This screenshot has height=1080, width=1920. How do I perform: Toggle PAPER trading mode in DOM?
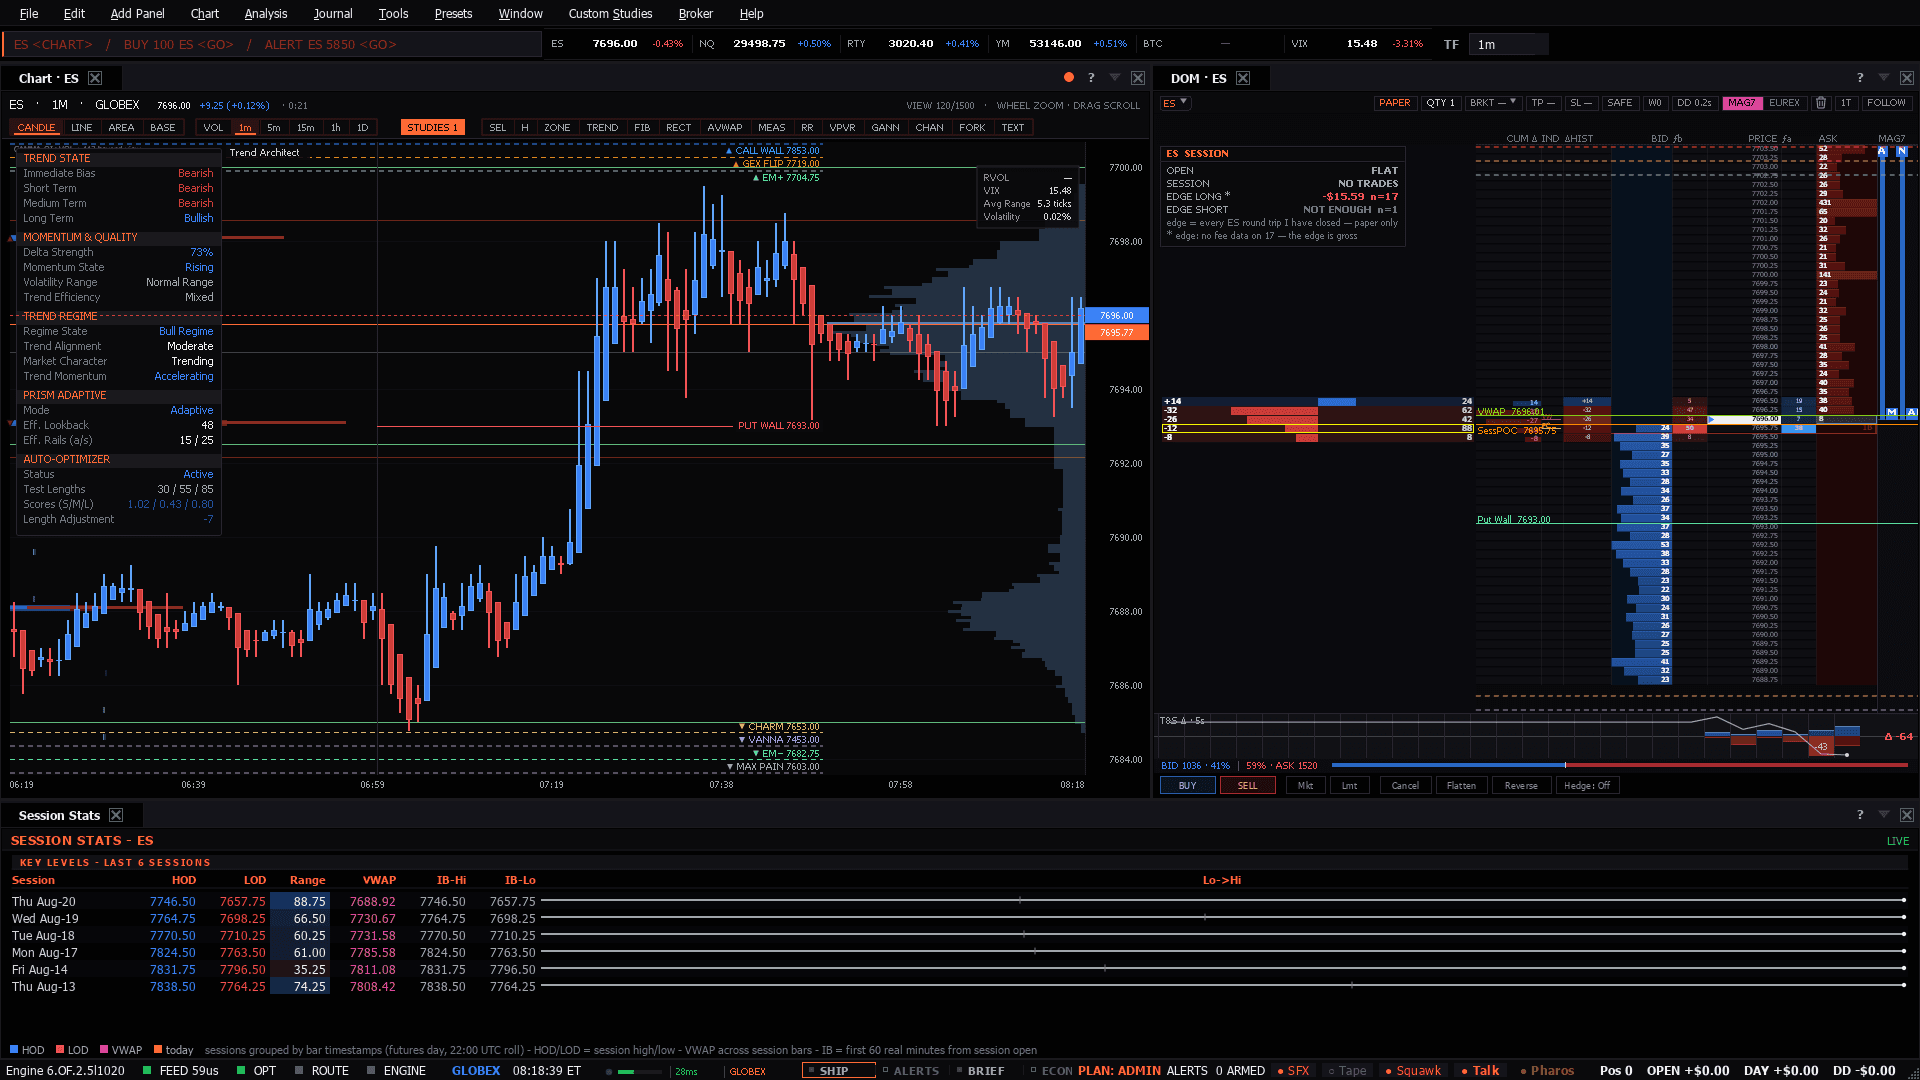[1394, 103]
